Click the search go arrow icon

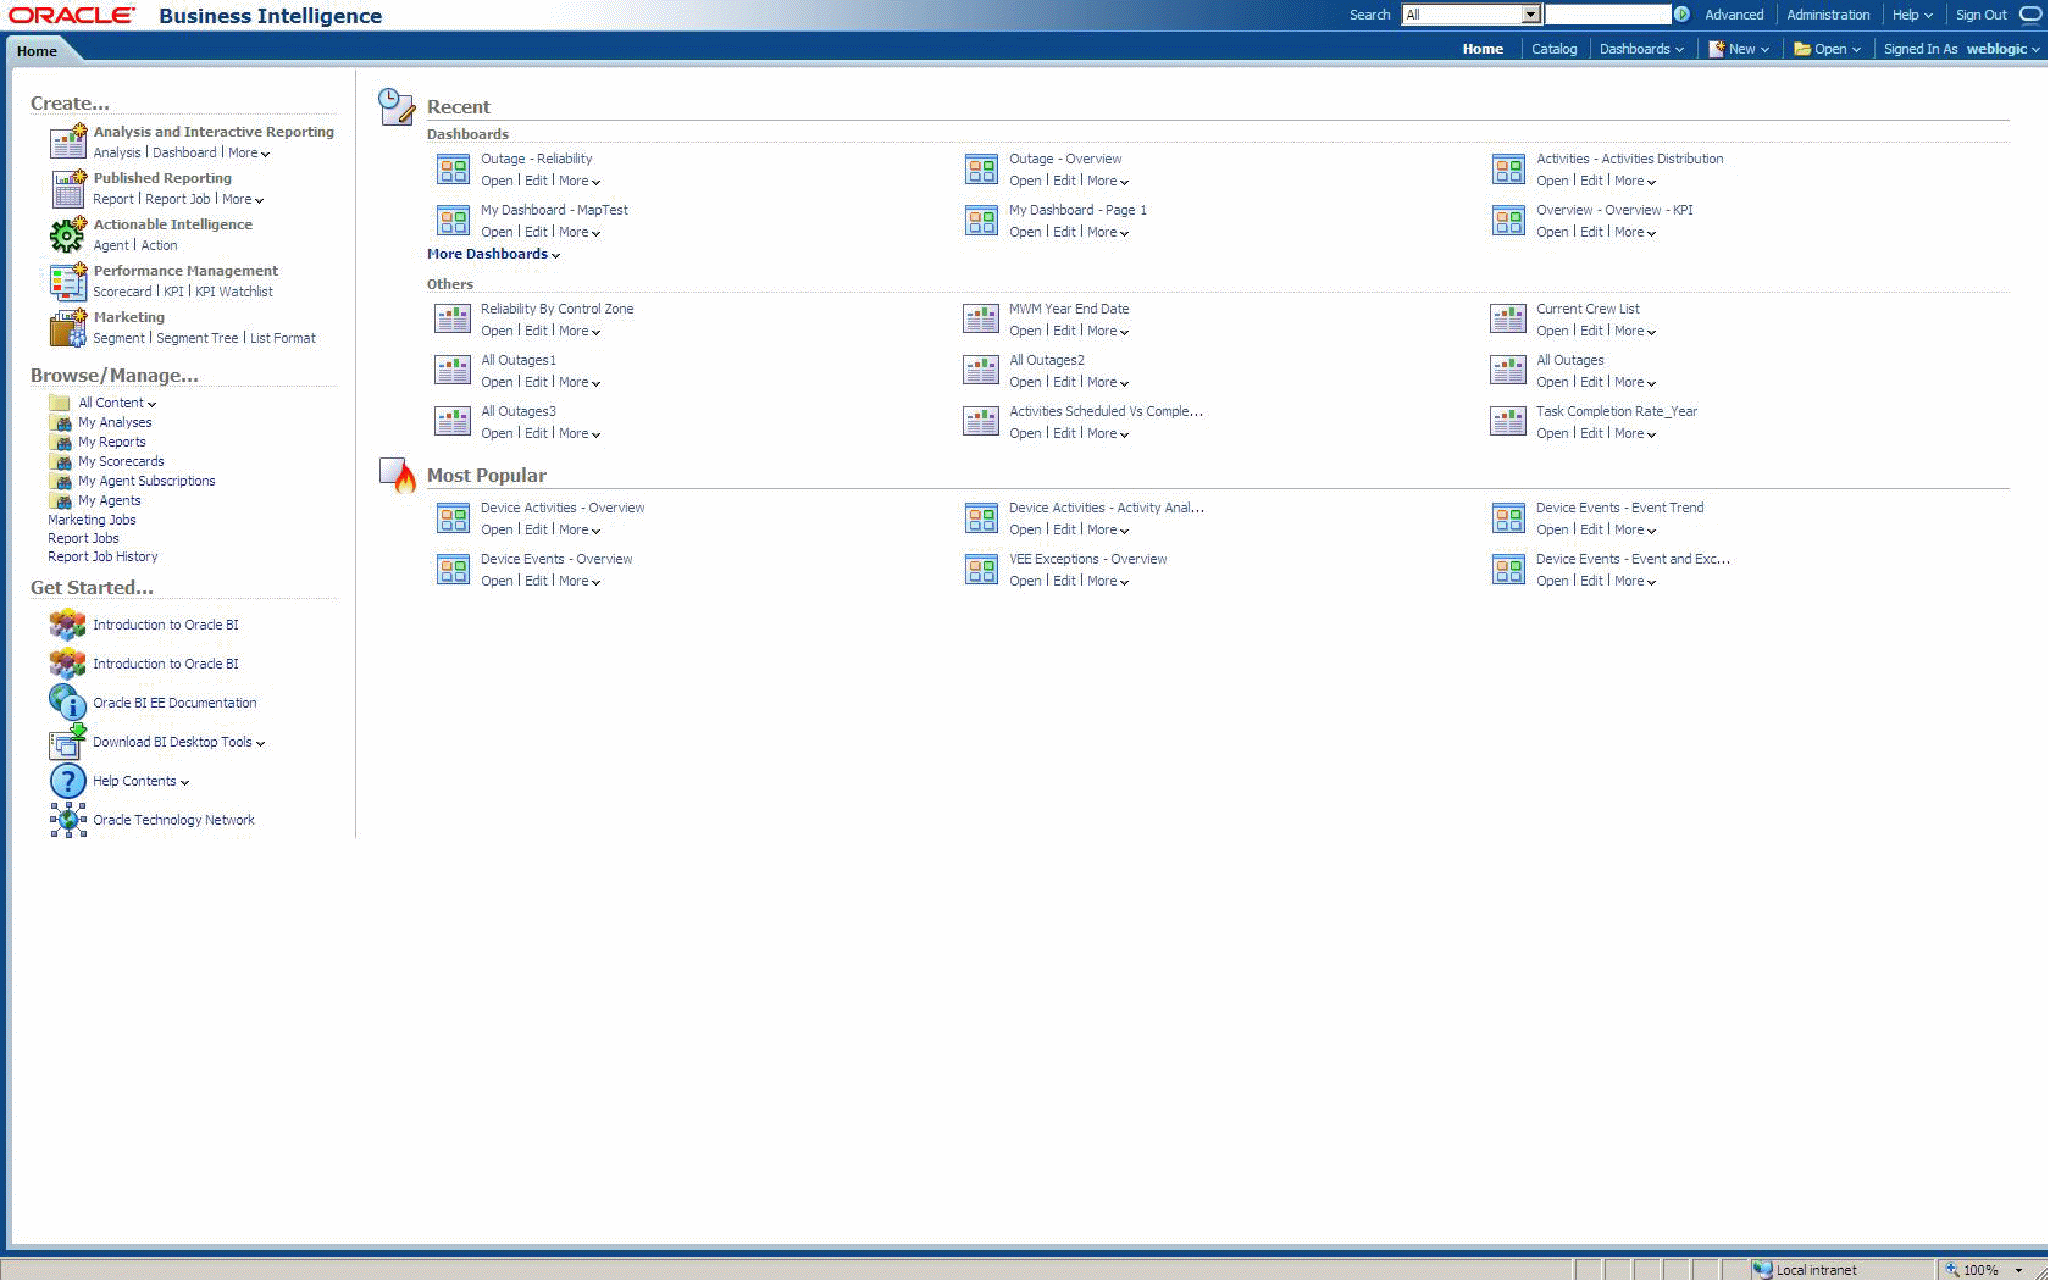point(1682,14)
